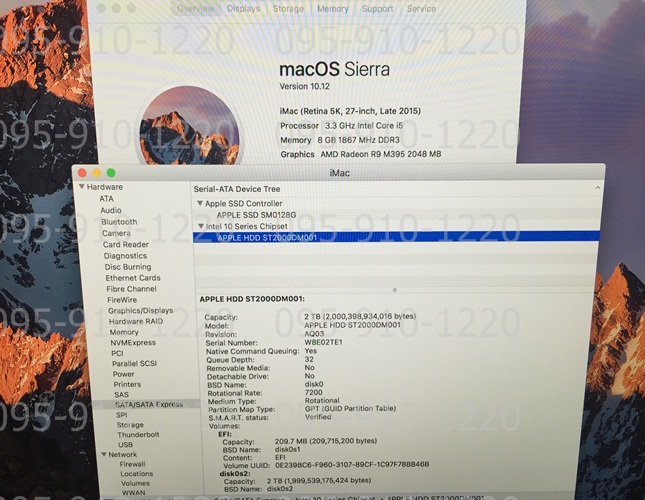The width and height of the screenshot is (645, 500).
Task: Select Hardware RAID in the sidebar
Action: pyautogui.click(x=136, y=321)
